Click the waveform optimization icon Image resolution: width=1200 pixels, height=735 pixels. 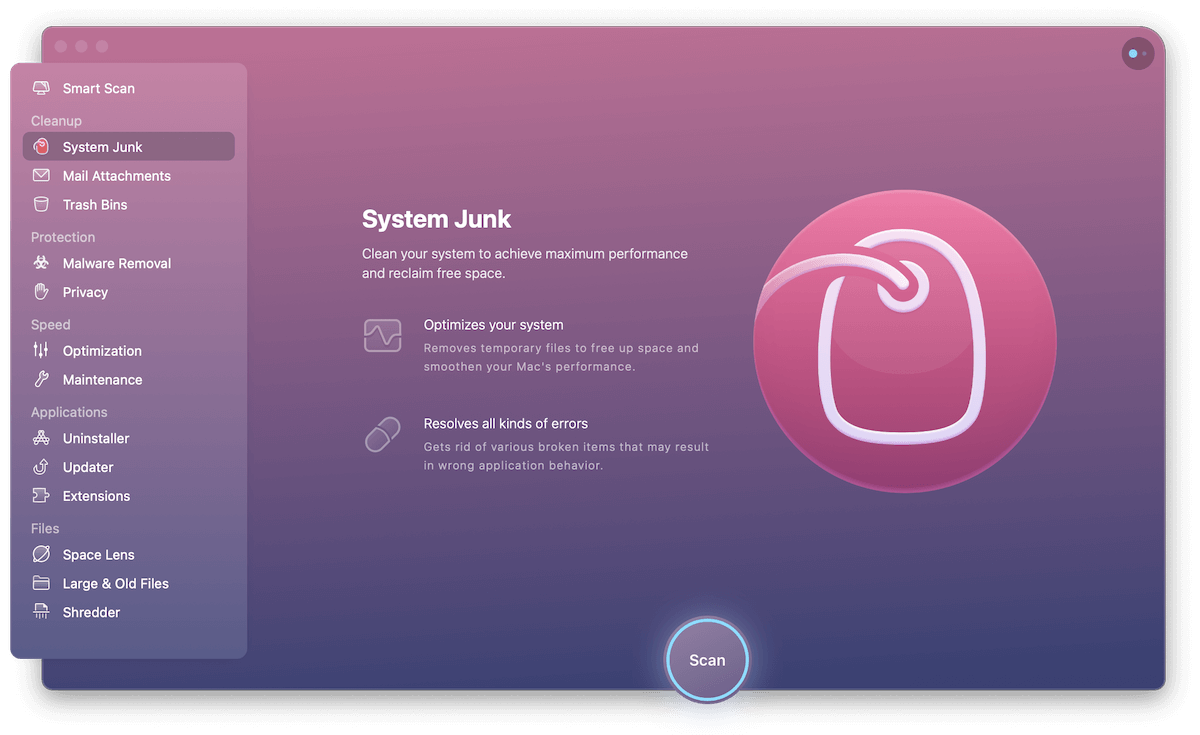[x=382, y=335]
